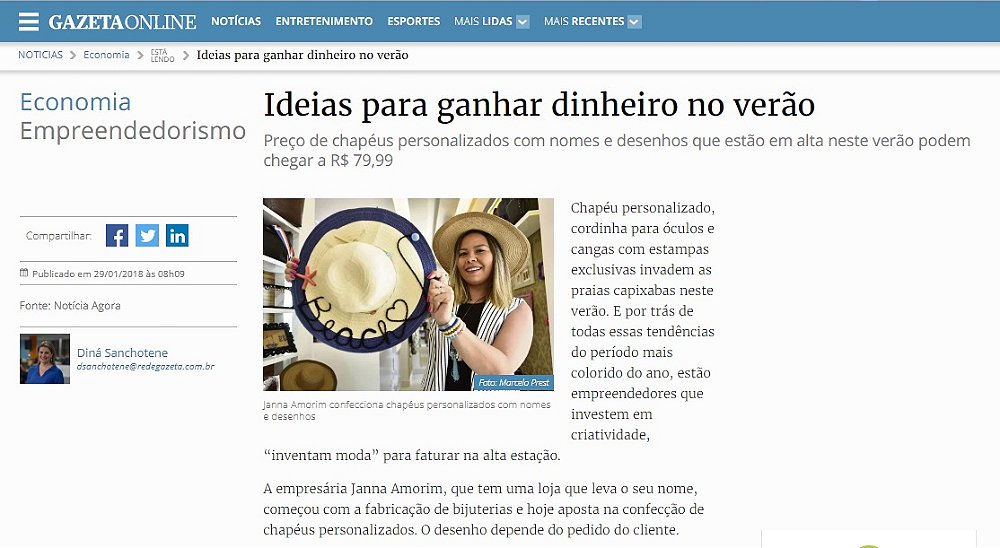Expand the Mais Recentes dropdown arrow

click(x=634, y=22)
